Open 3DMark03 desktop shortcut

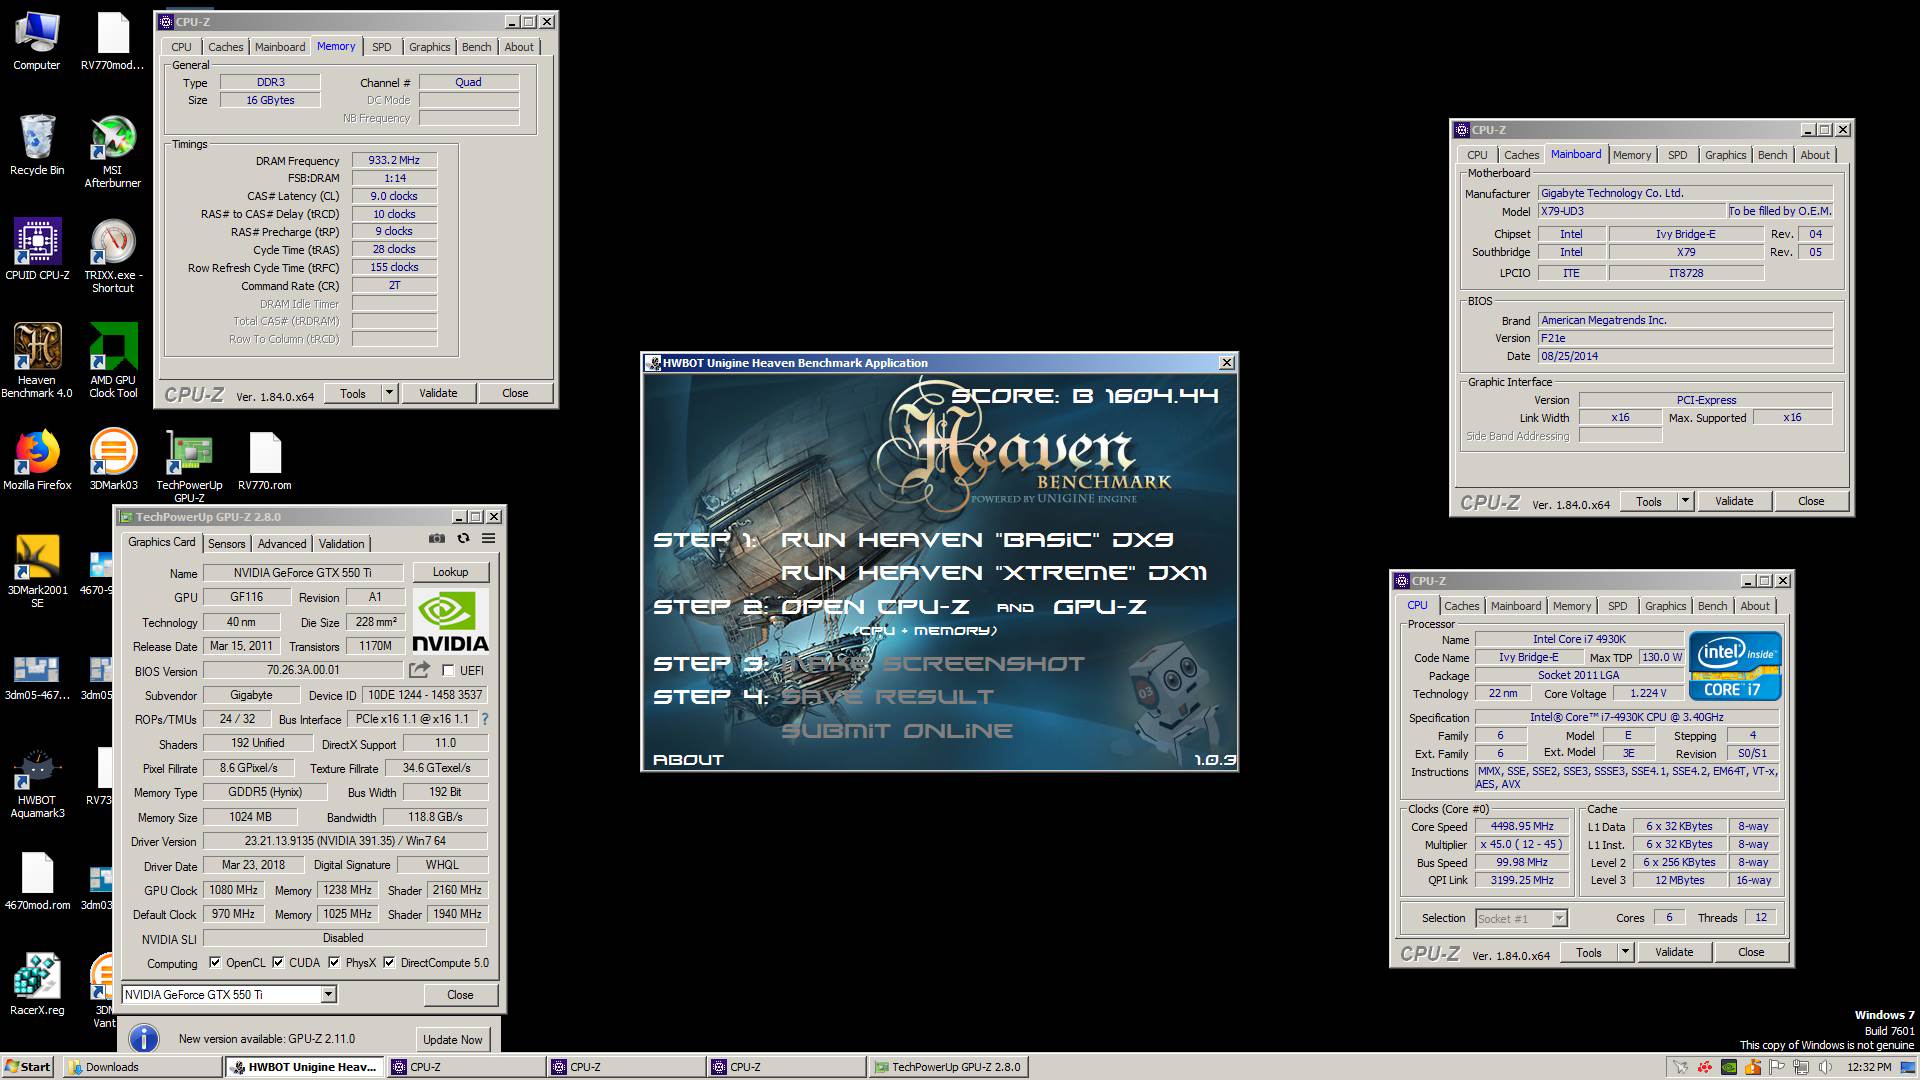pos(113,460)
